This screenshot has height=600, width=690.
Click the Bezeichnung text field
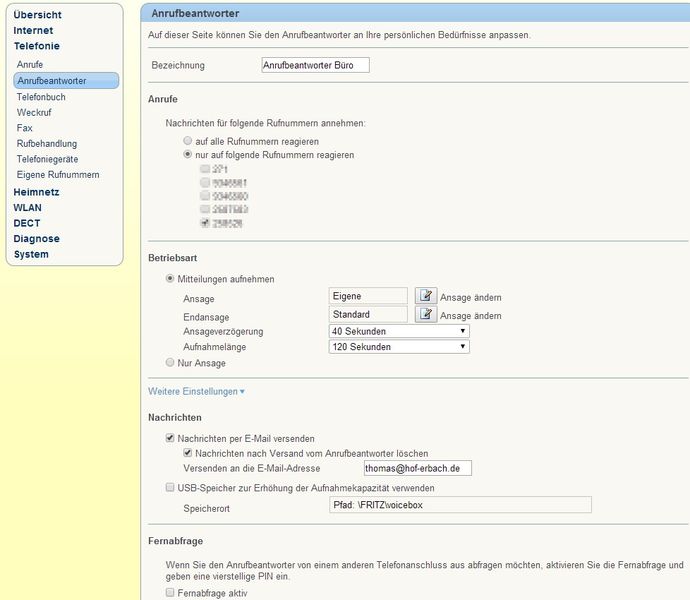pos(315,65)
